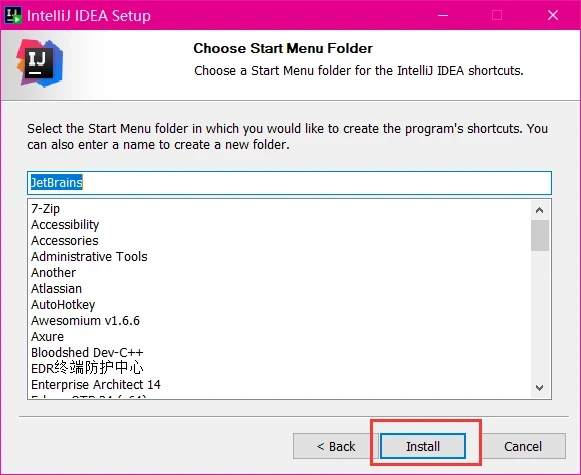Select the Atlassian folder entry
Viewport: 581px width, 475px height.
(56, 288)
